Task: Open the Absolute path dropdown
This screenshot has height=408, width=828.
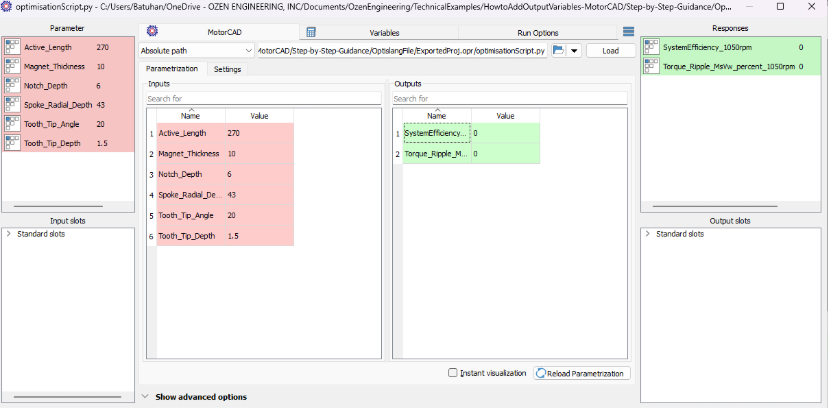Action: pyautogui.click(x=197, y=50)
